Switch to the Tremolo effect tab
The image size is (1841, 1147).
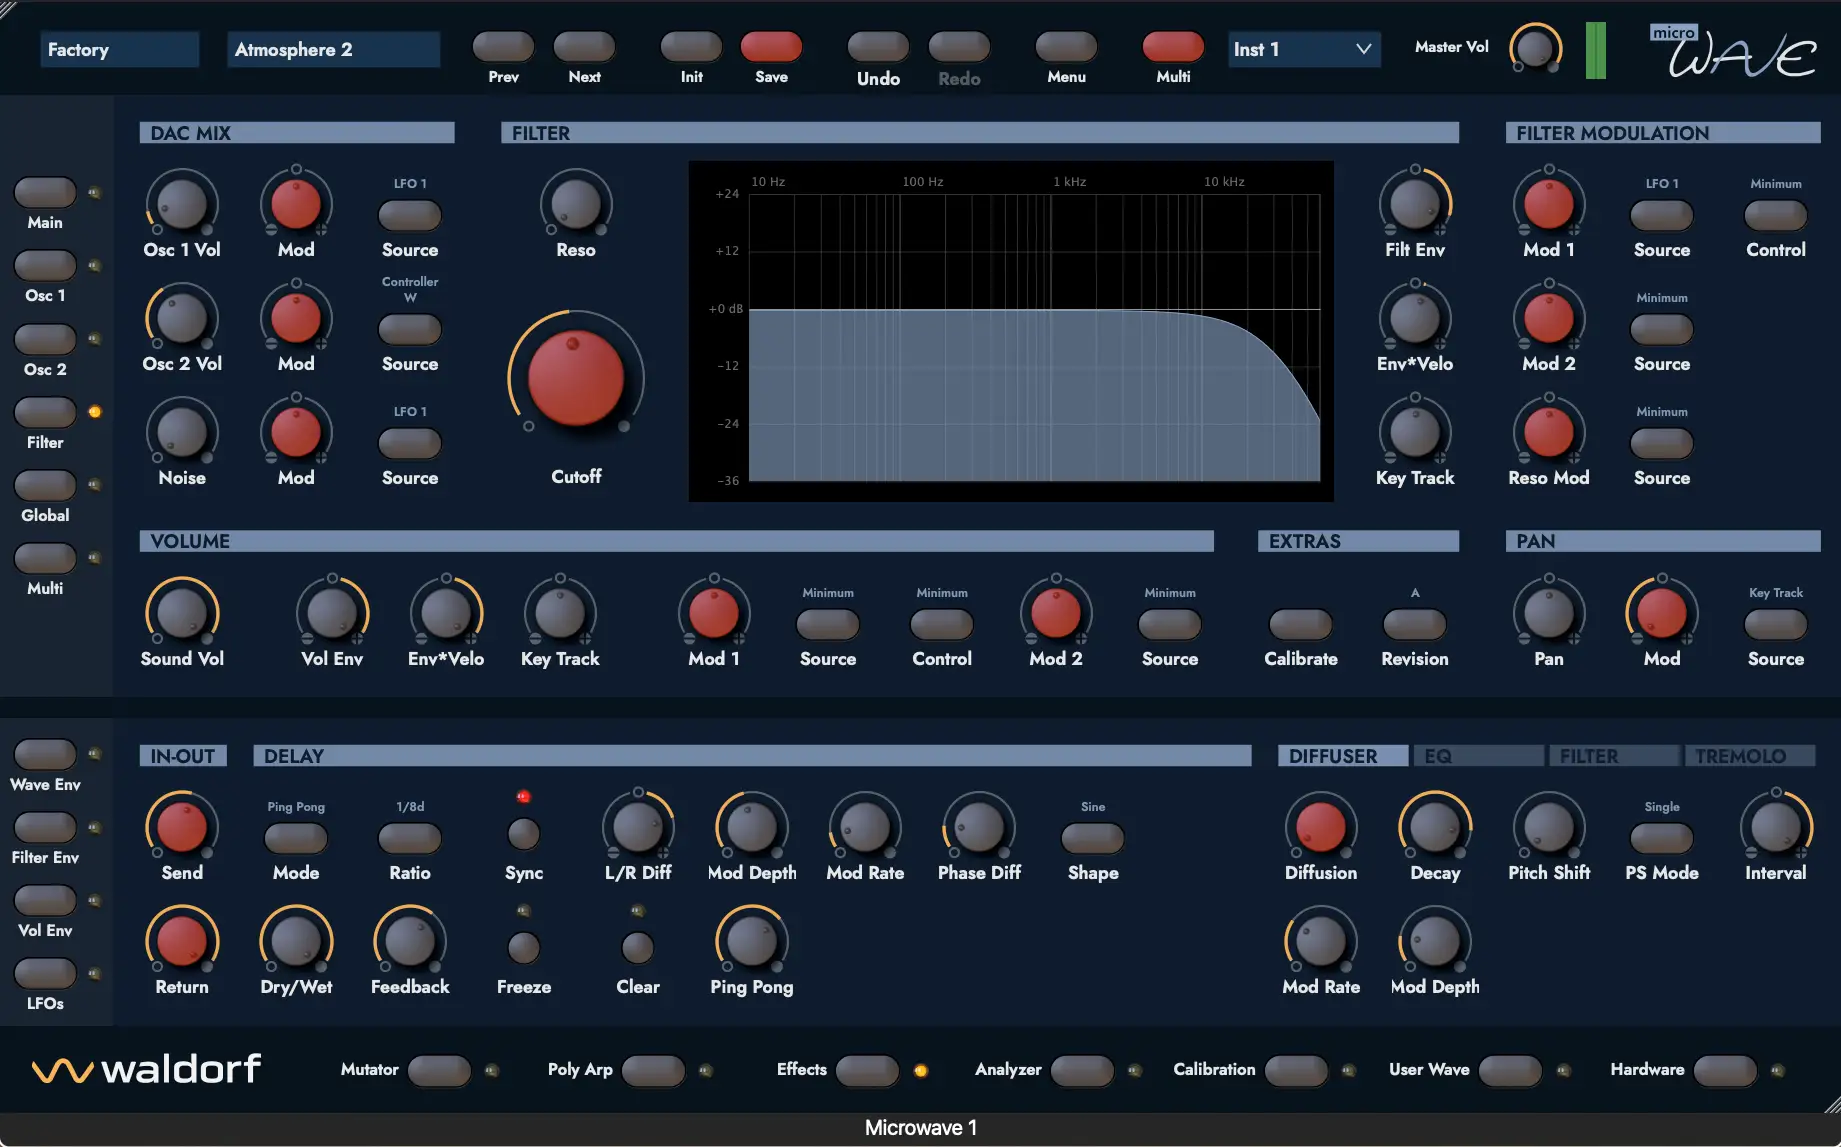(1750, 756)
